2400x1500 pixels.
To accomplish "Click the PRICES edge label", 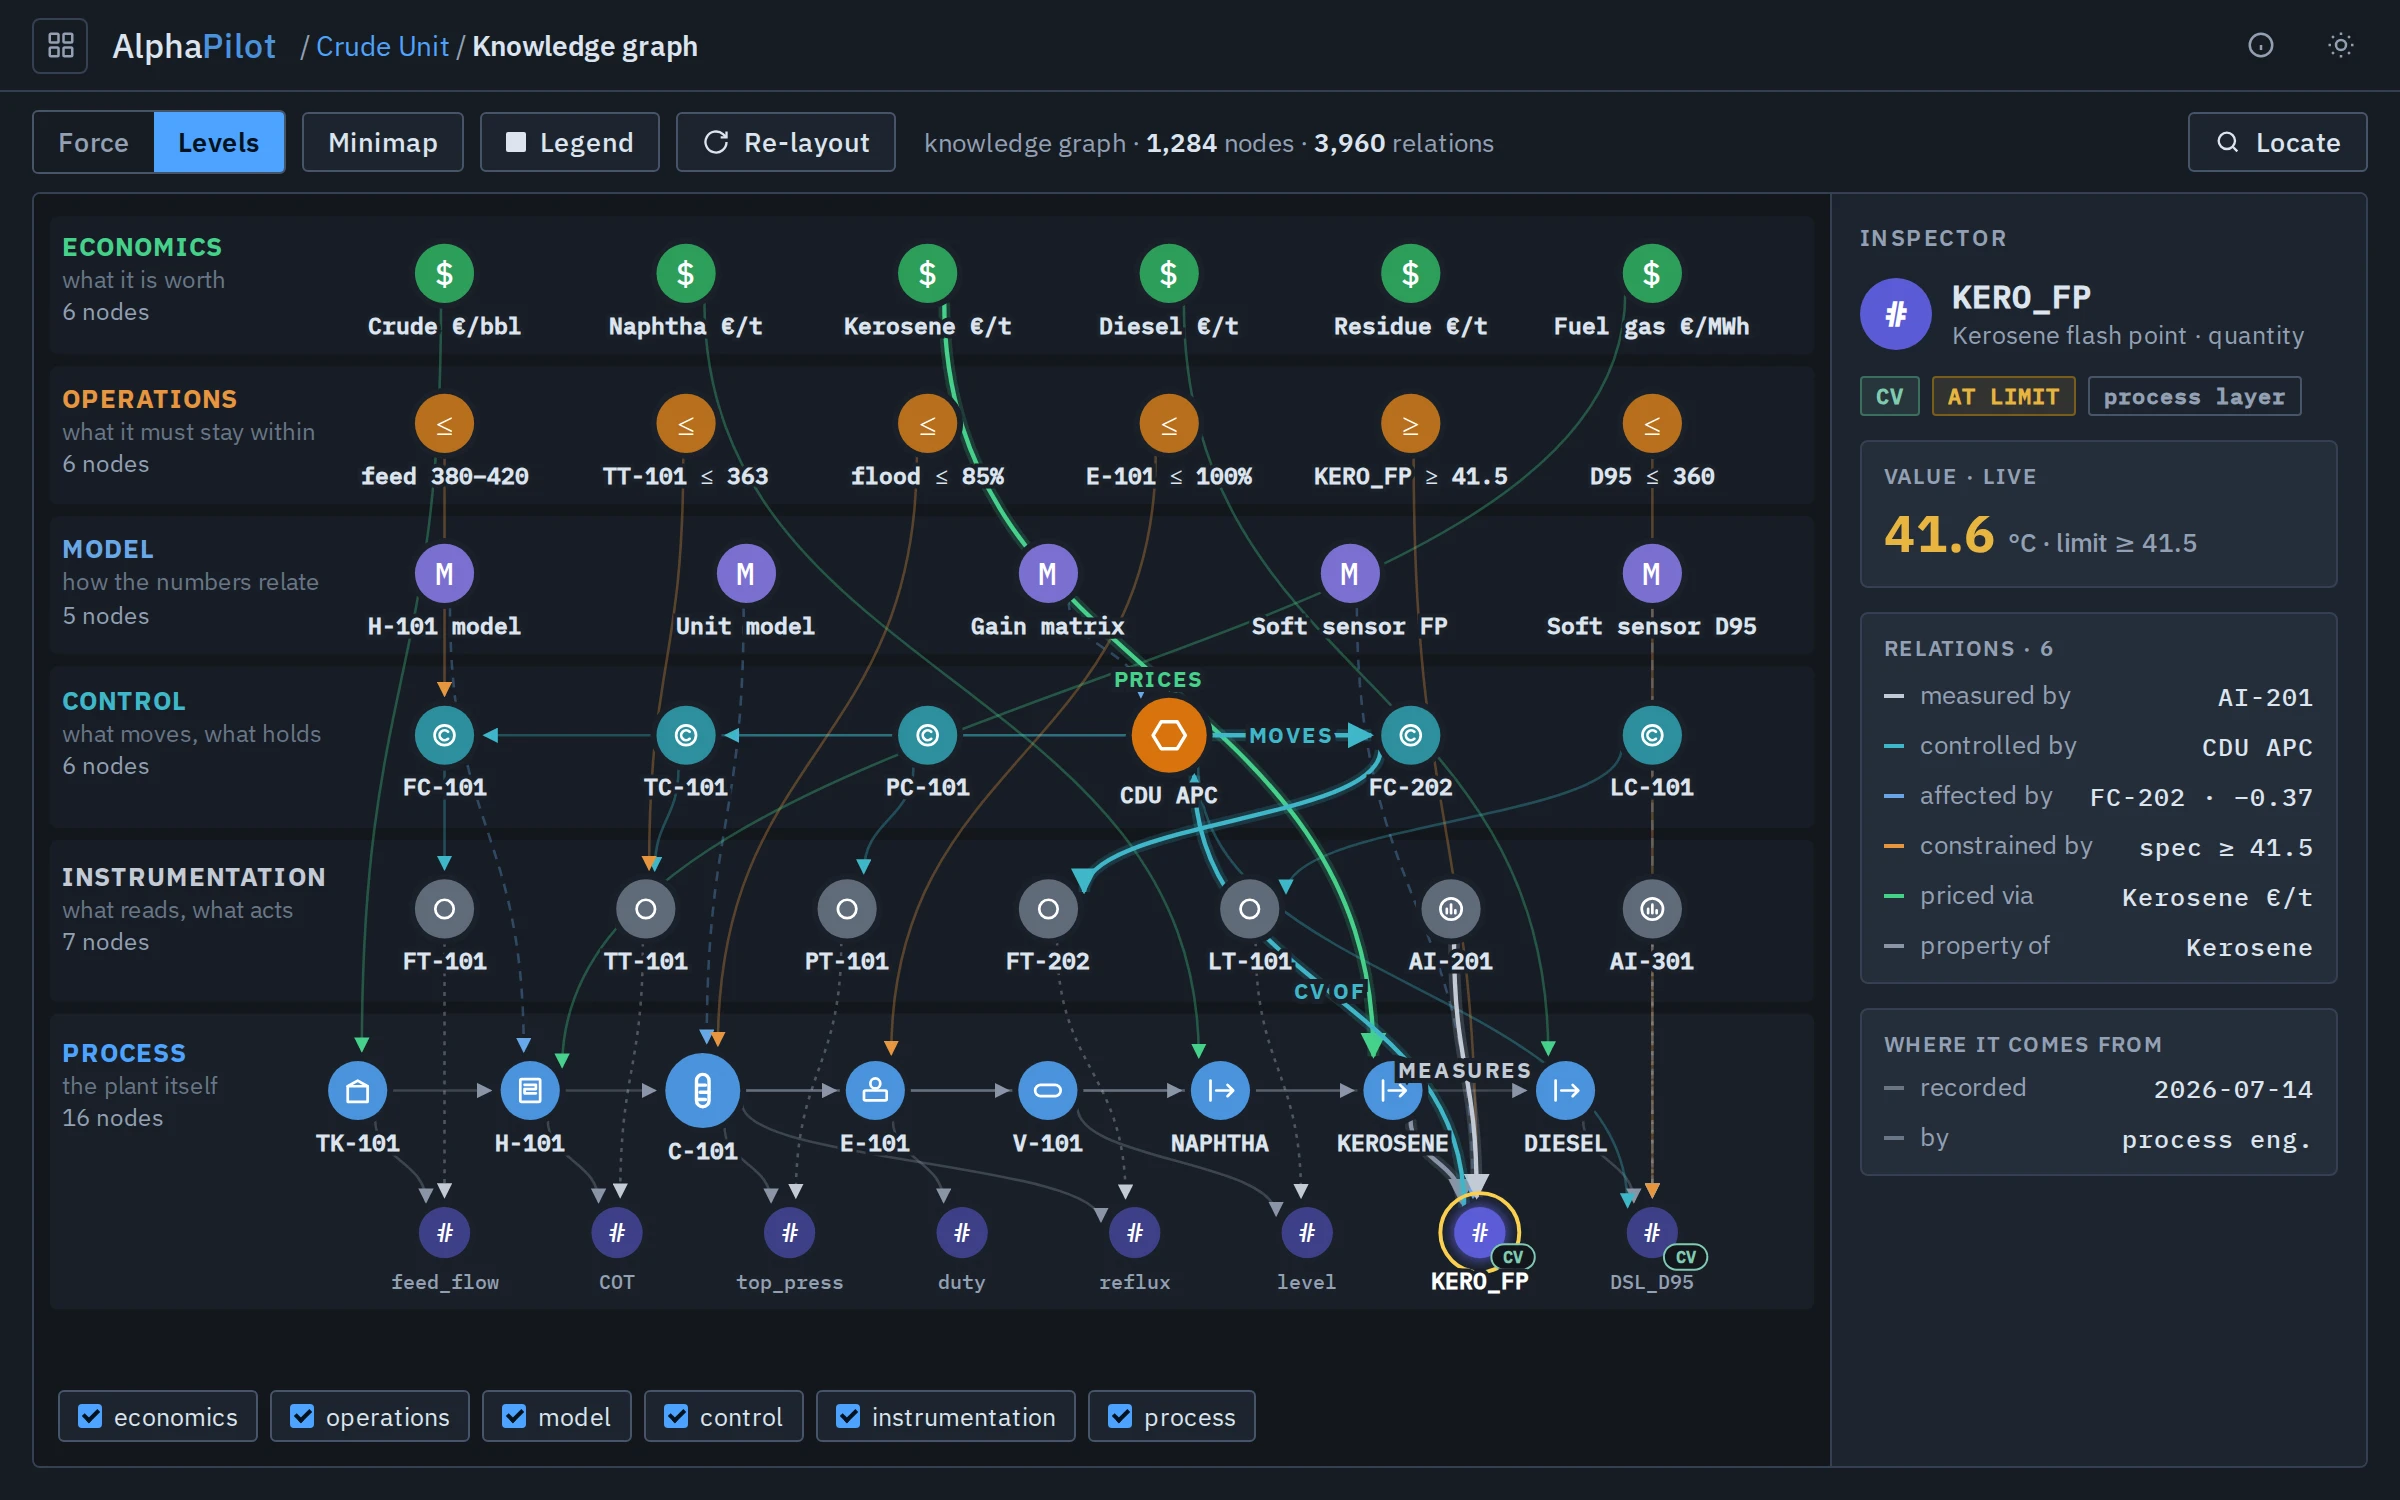I will pos(1158,680).
